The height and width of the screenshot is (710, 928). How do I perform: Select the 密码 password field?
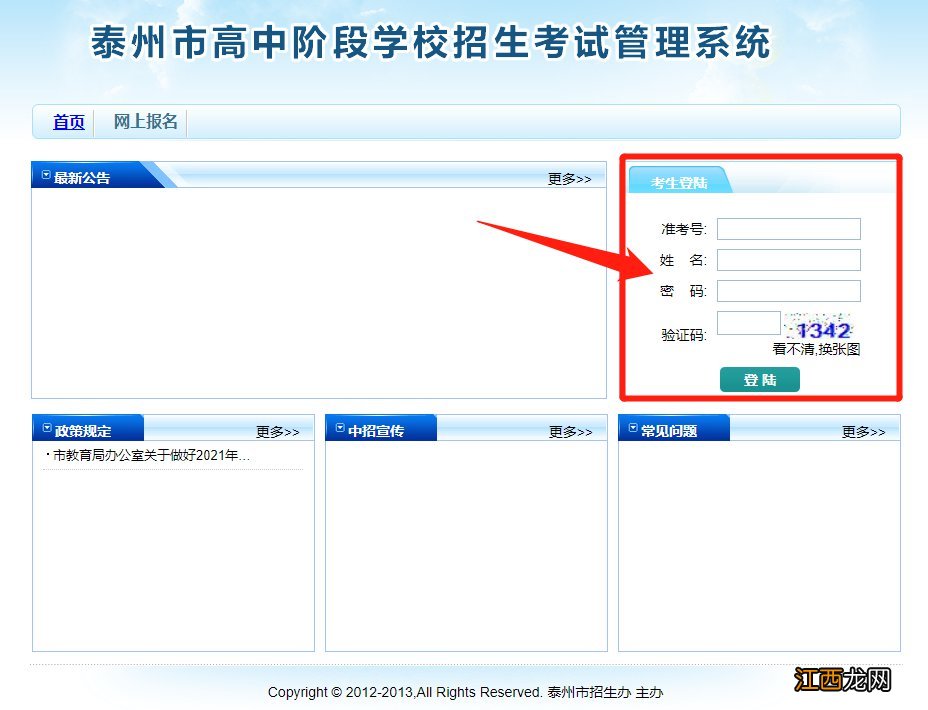(788, 291)
